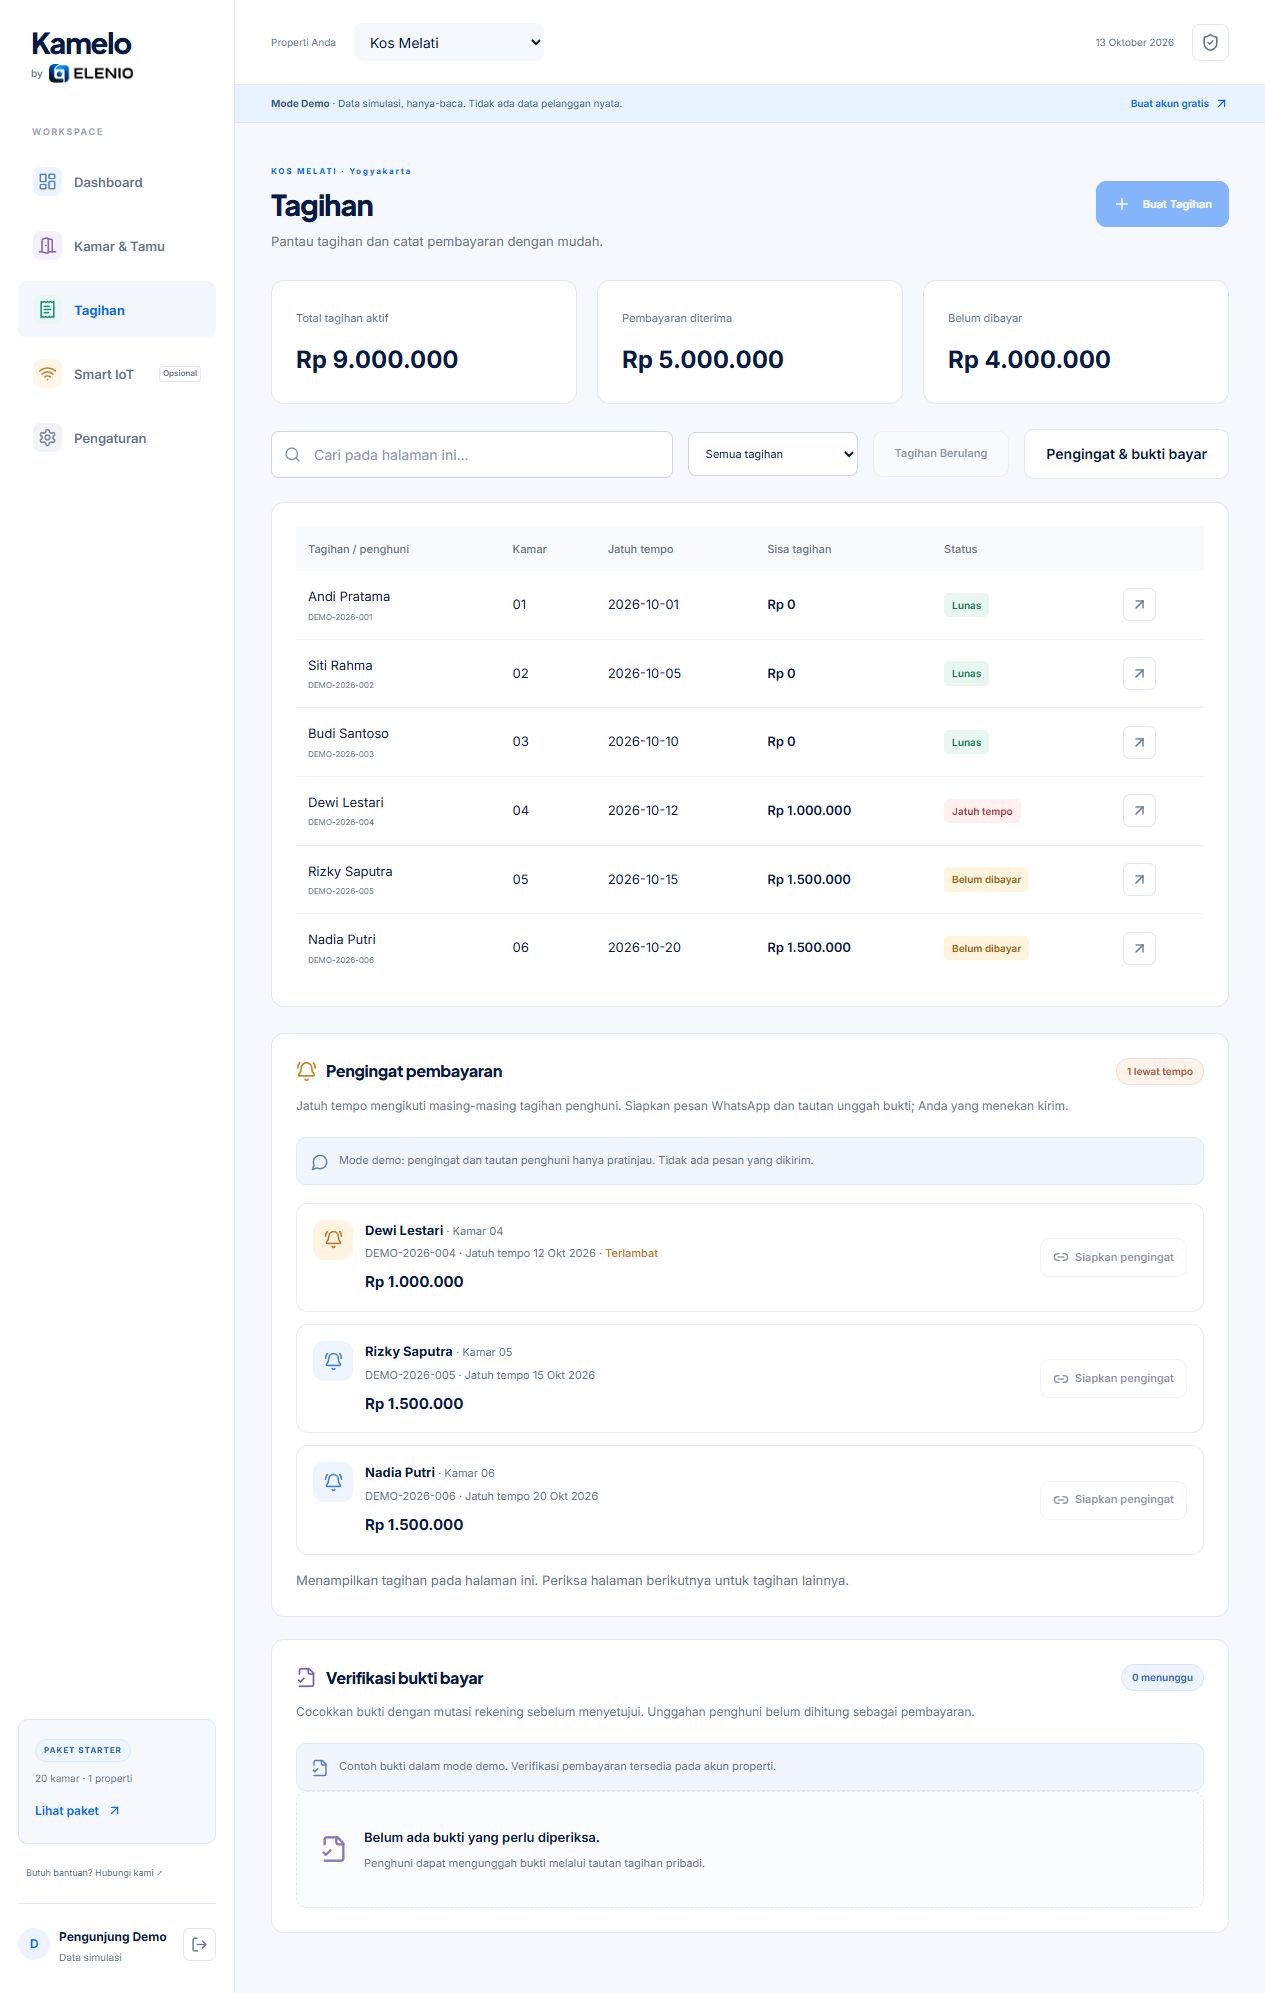Click the Pengaturan gear icon
Viewport: 1265px width, 1993px height.
click(47, 438)
